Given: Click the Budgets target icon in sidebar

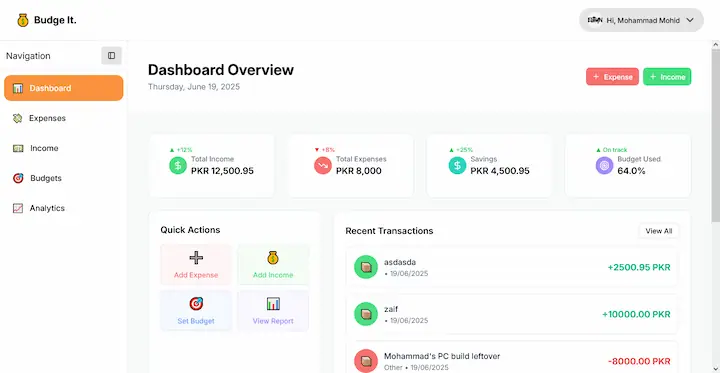Looking at the screenshot, I should (x=18, y=178).
